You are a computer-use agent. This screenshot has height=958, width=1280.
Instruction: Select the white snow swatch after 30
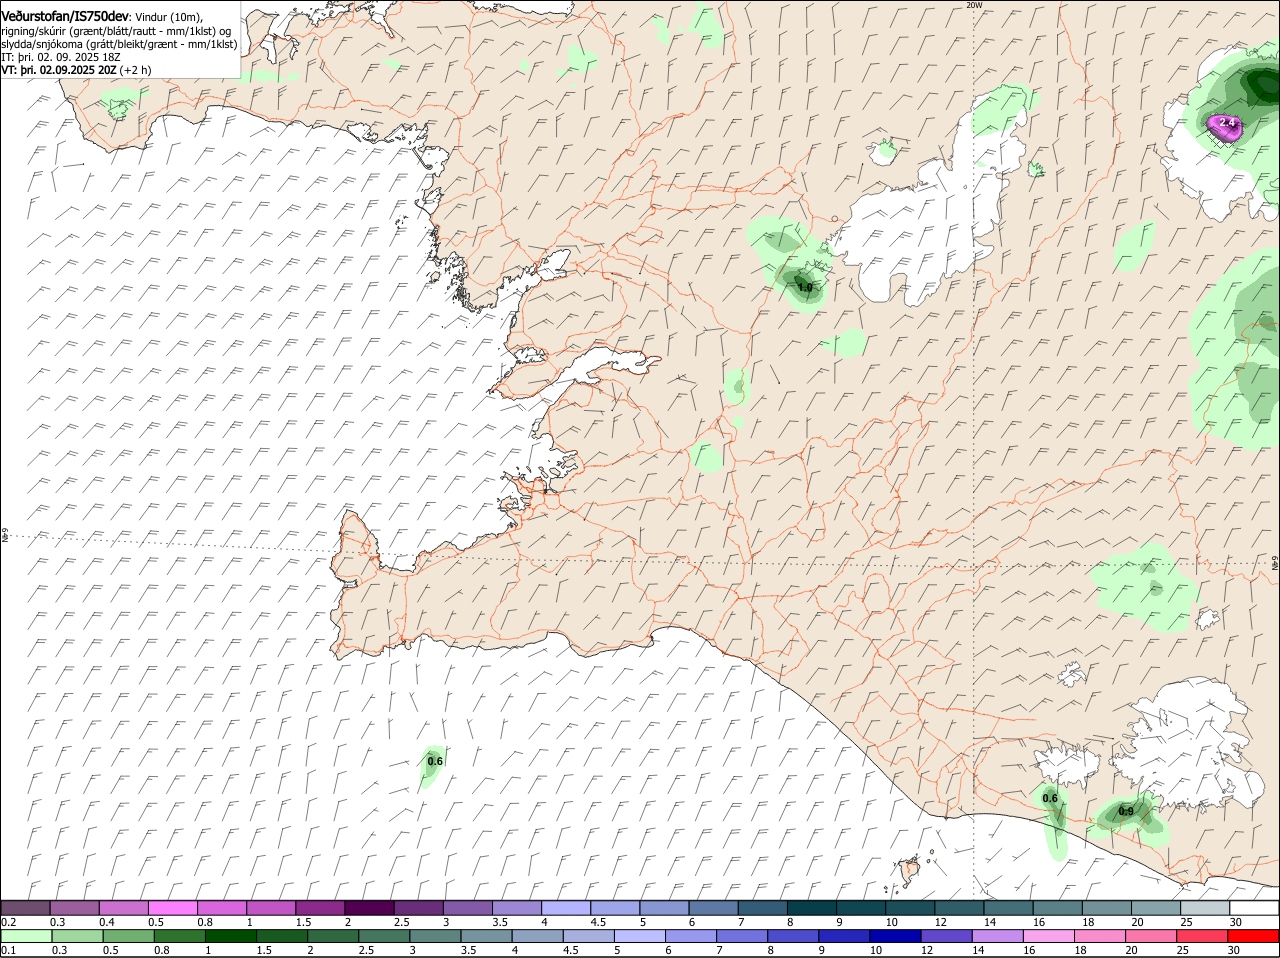1254,908
